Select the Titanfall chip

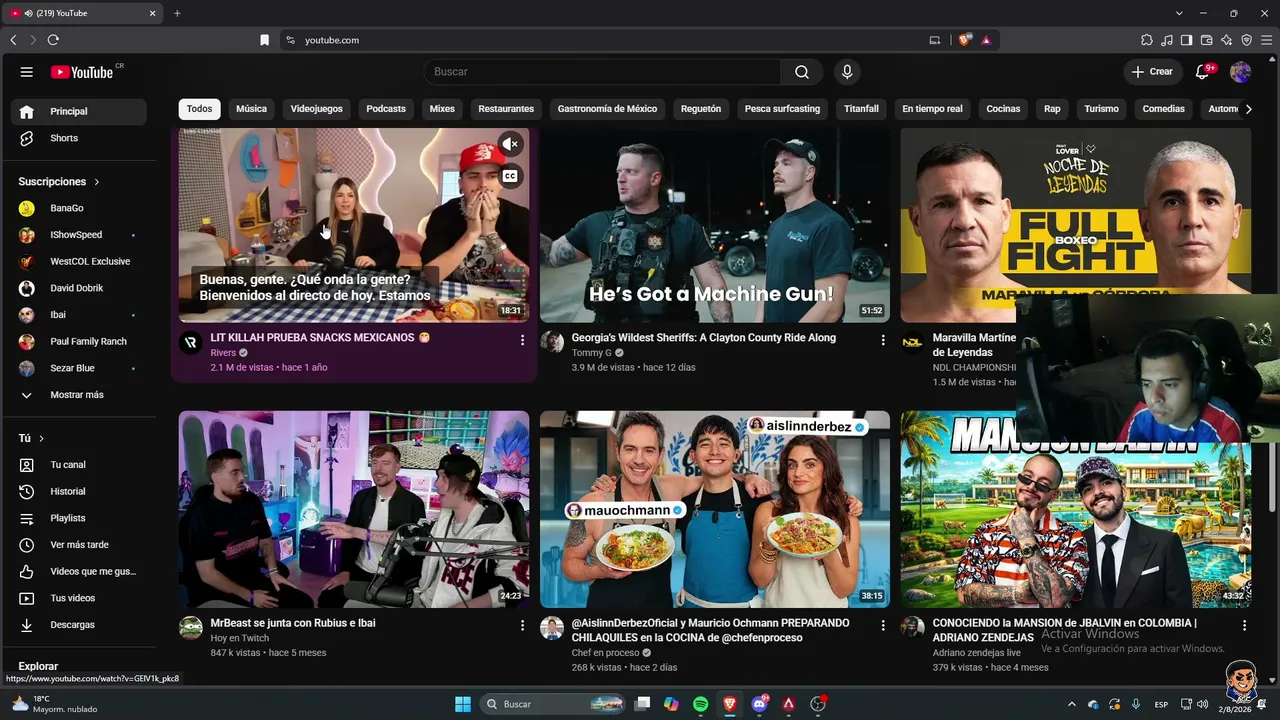(x=861, y=109)
